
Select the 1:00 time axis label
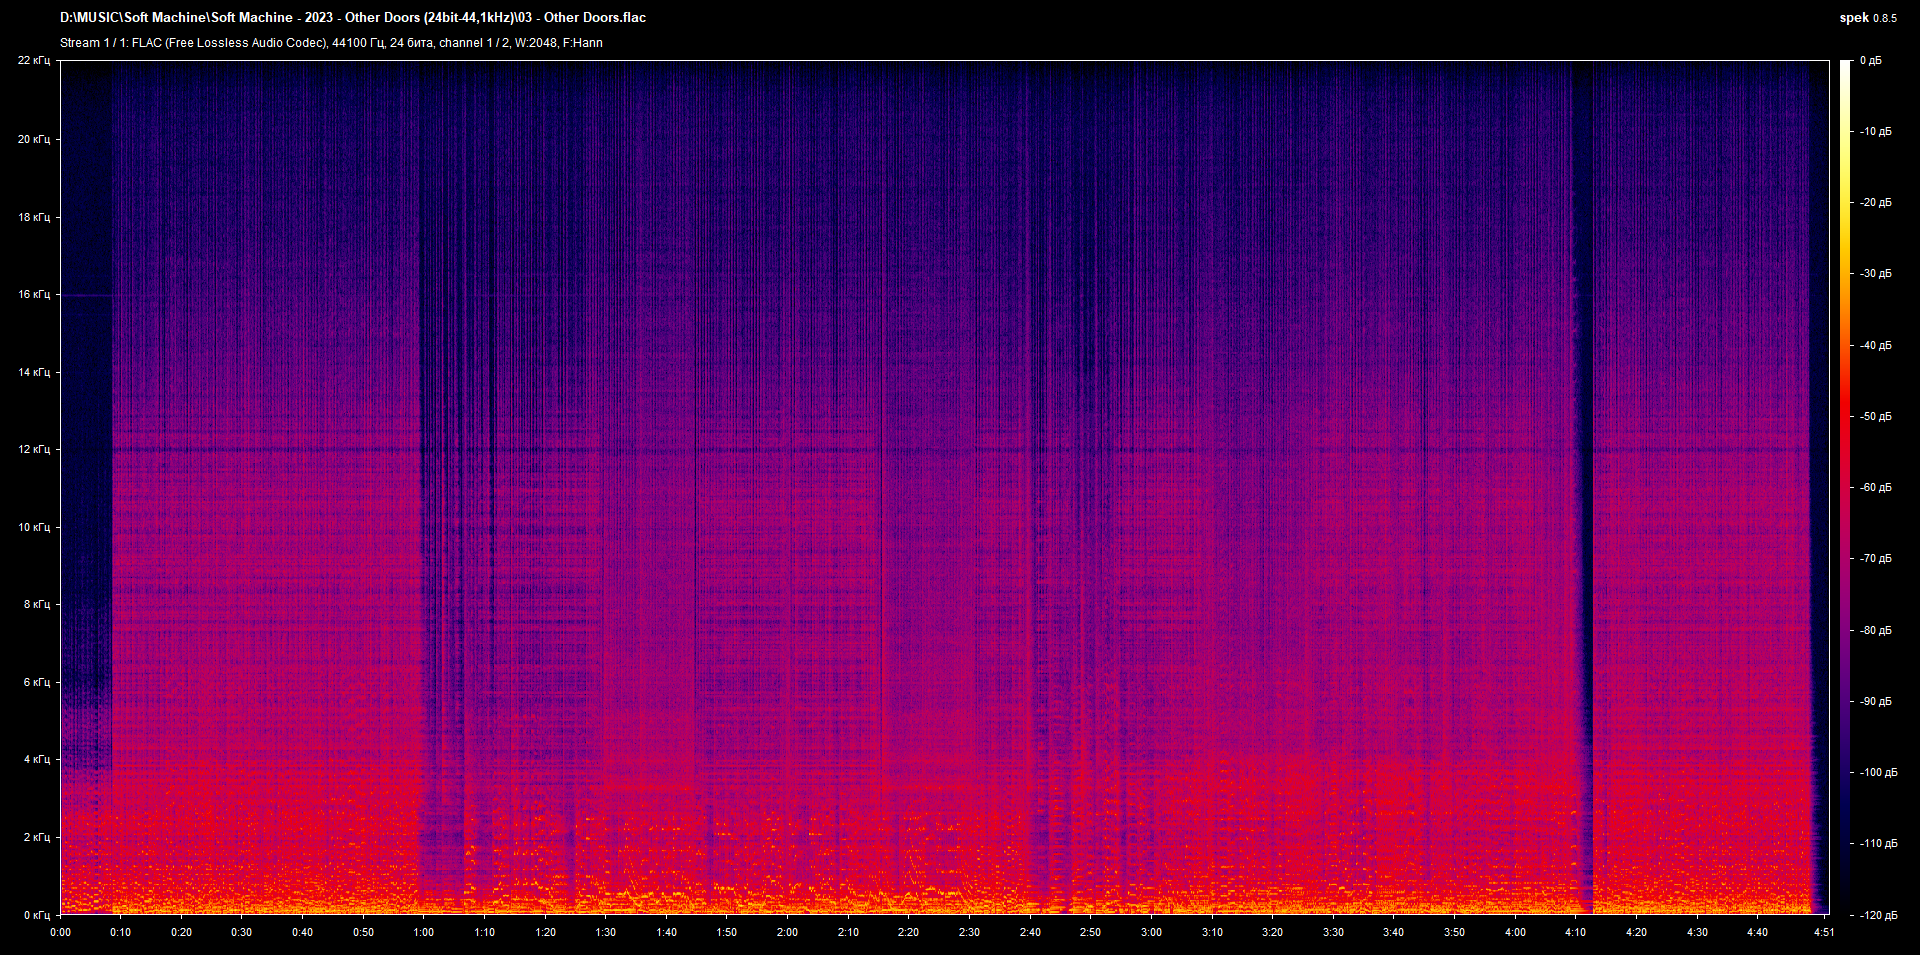424,932
